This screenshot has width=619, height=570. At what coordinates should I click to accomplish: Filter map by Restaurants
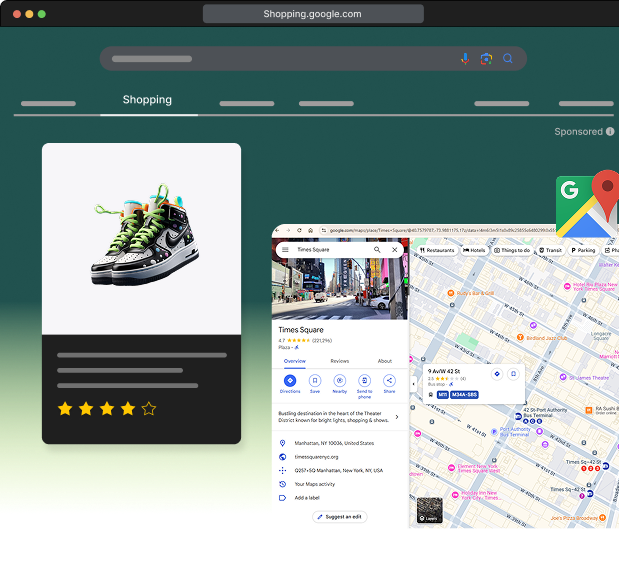(x=437, y=250)
